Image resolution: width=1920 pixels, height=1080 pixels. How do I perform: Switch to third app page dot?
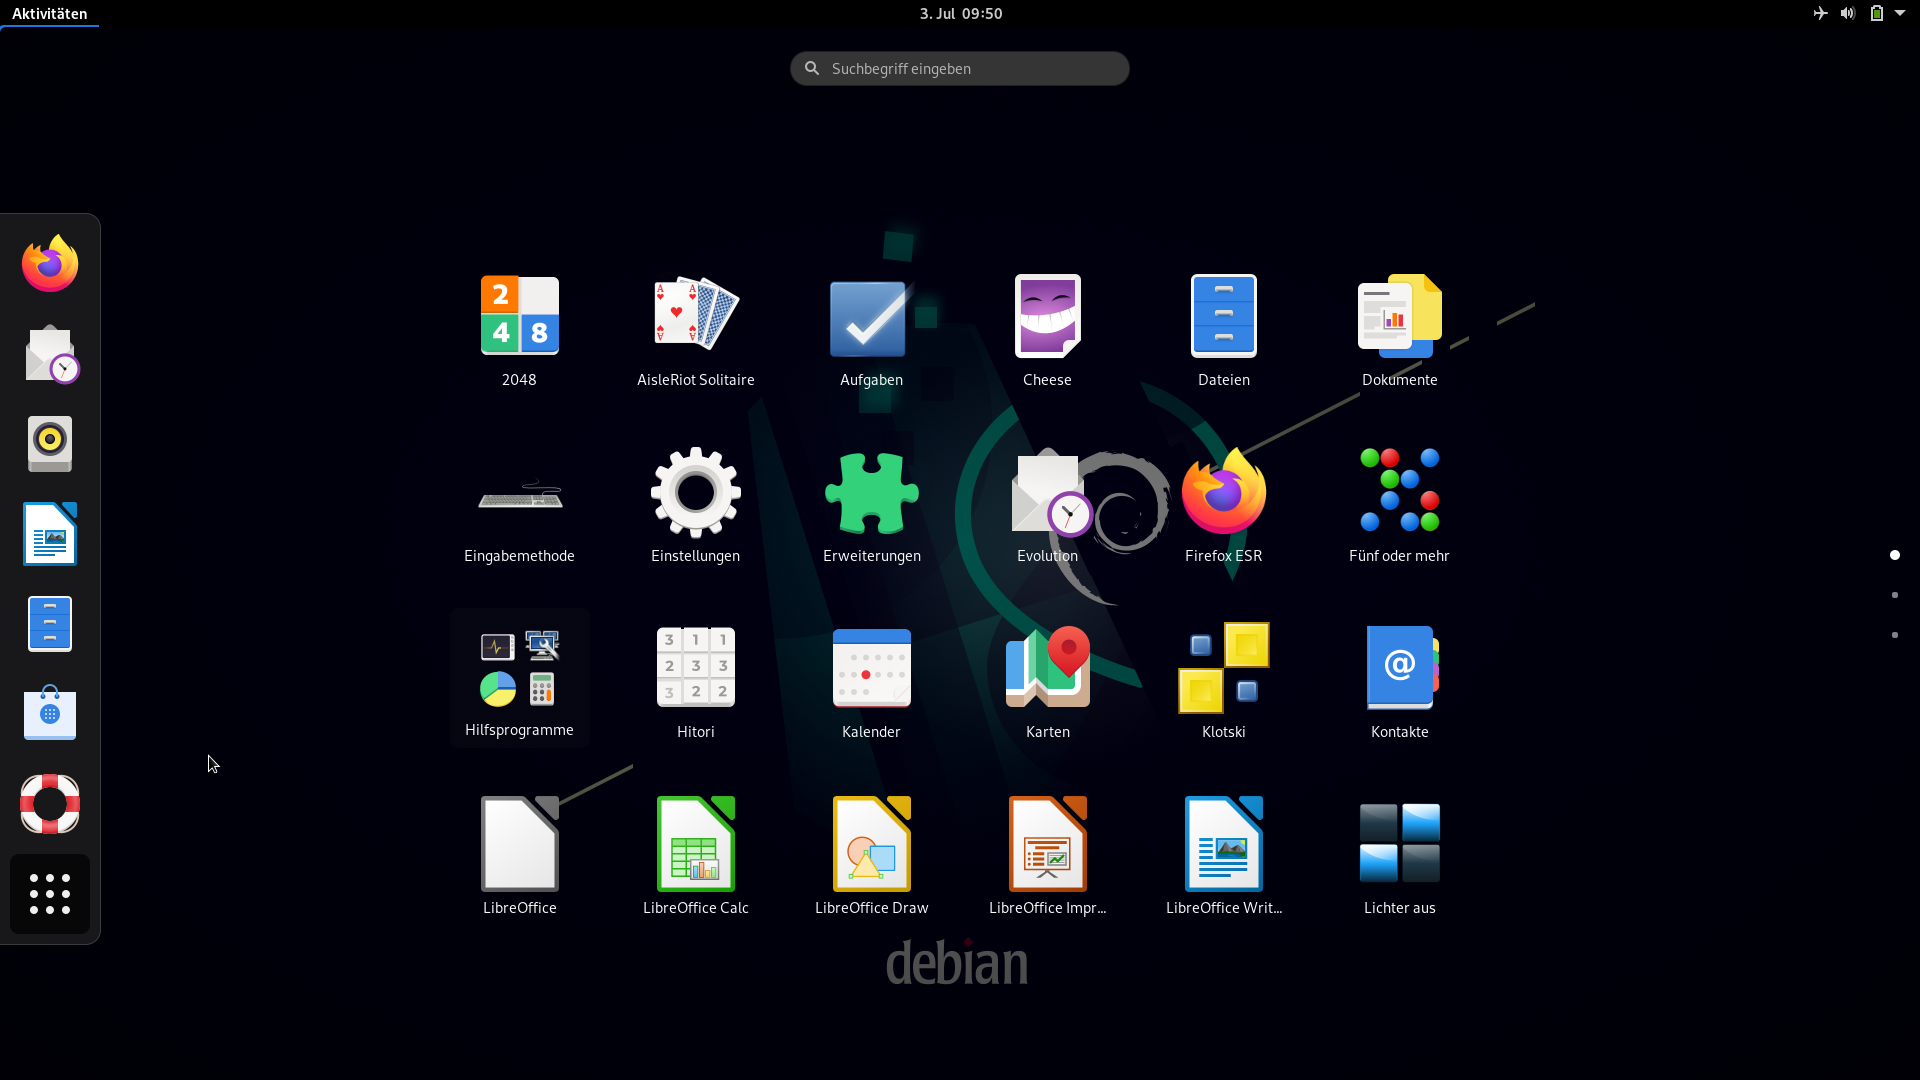click(1895, 635)
